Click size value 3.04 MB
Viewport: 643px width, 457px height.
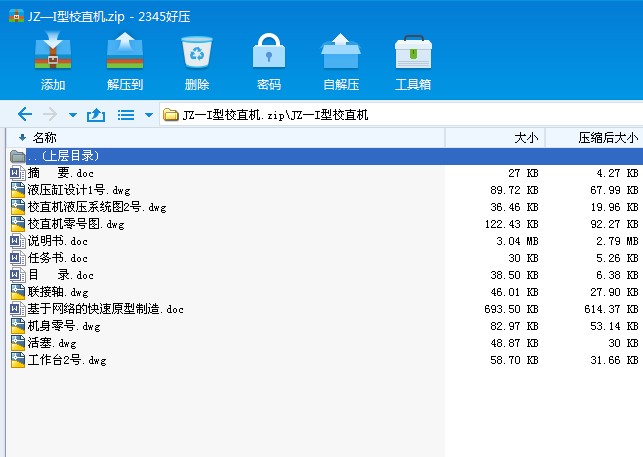(x=517, y=241)
